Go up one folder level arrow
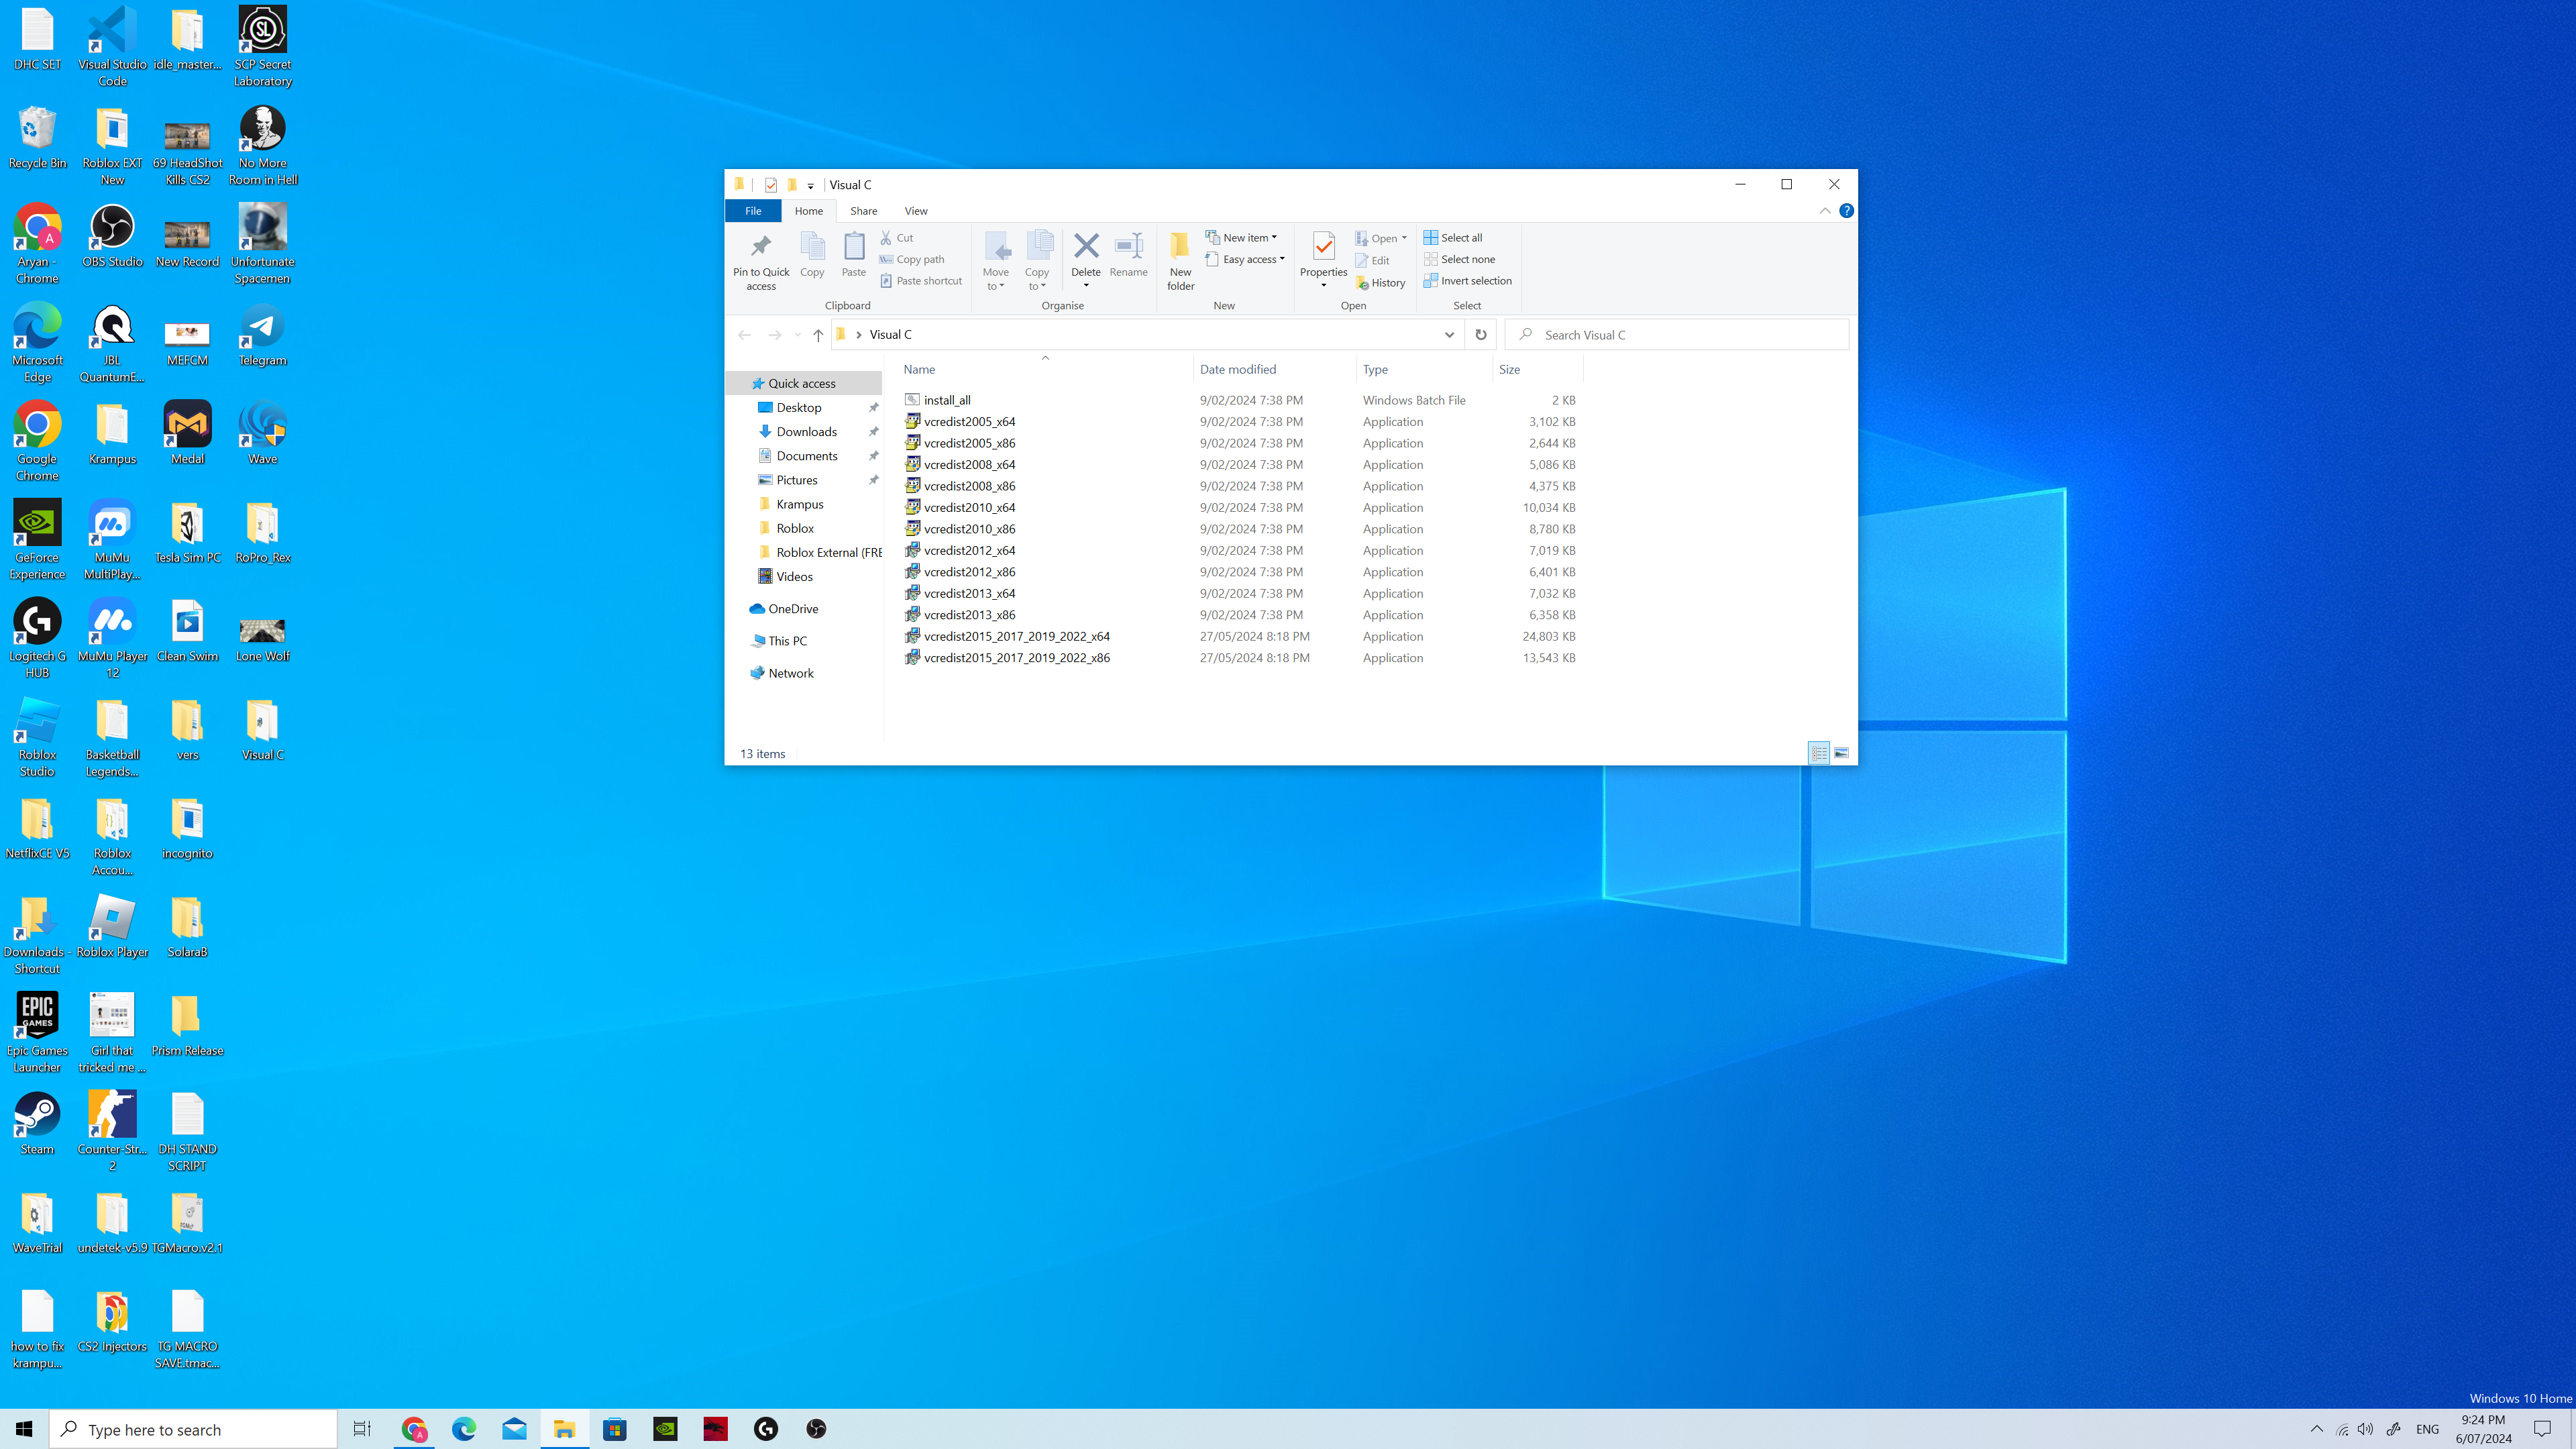Viewport: 2576px width, 1449px height. click(818, 335)
